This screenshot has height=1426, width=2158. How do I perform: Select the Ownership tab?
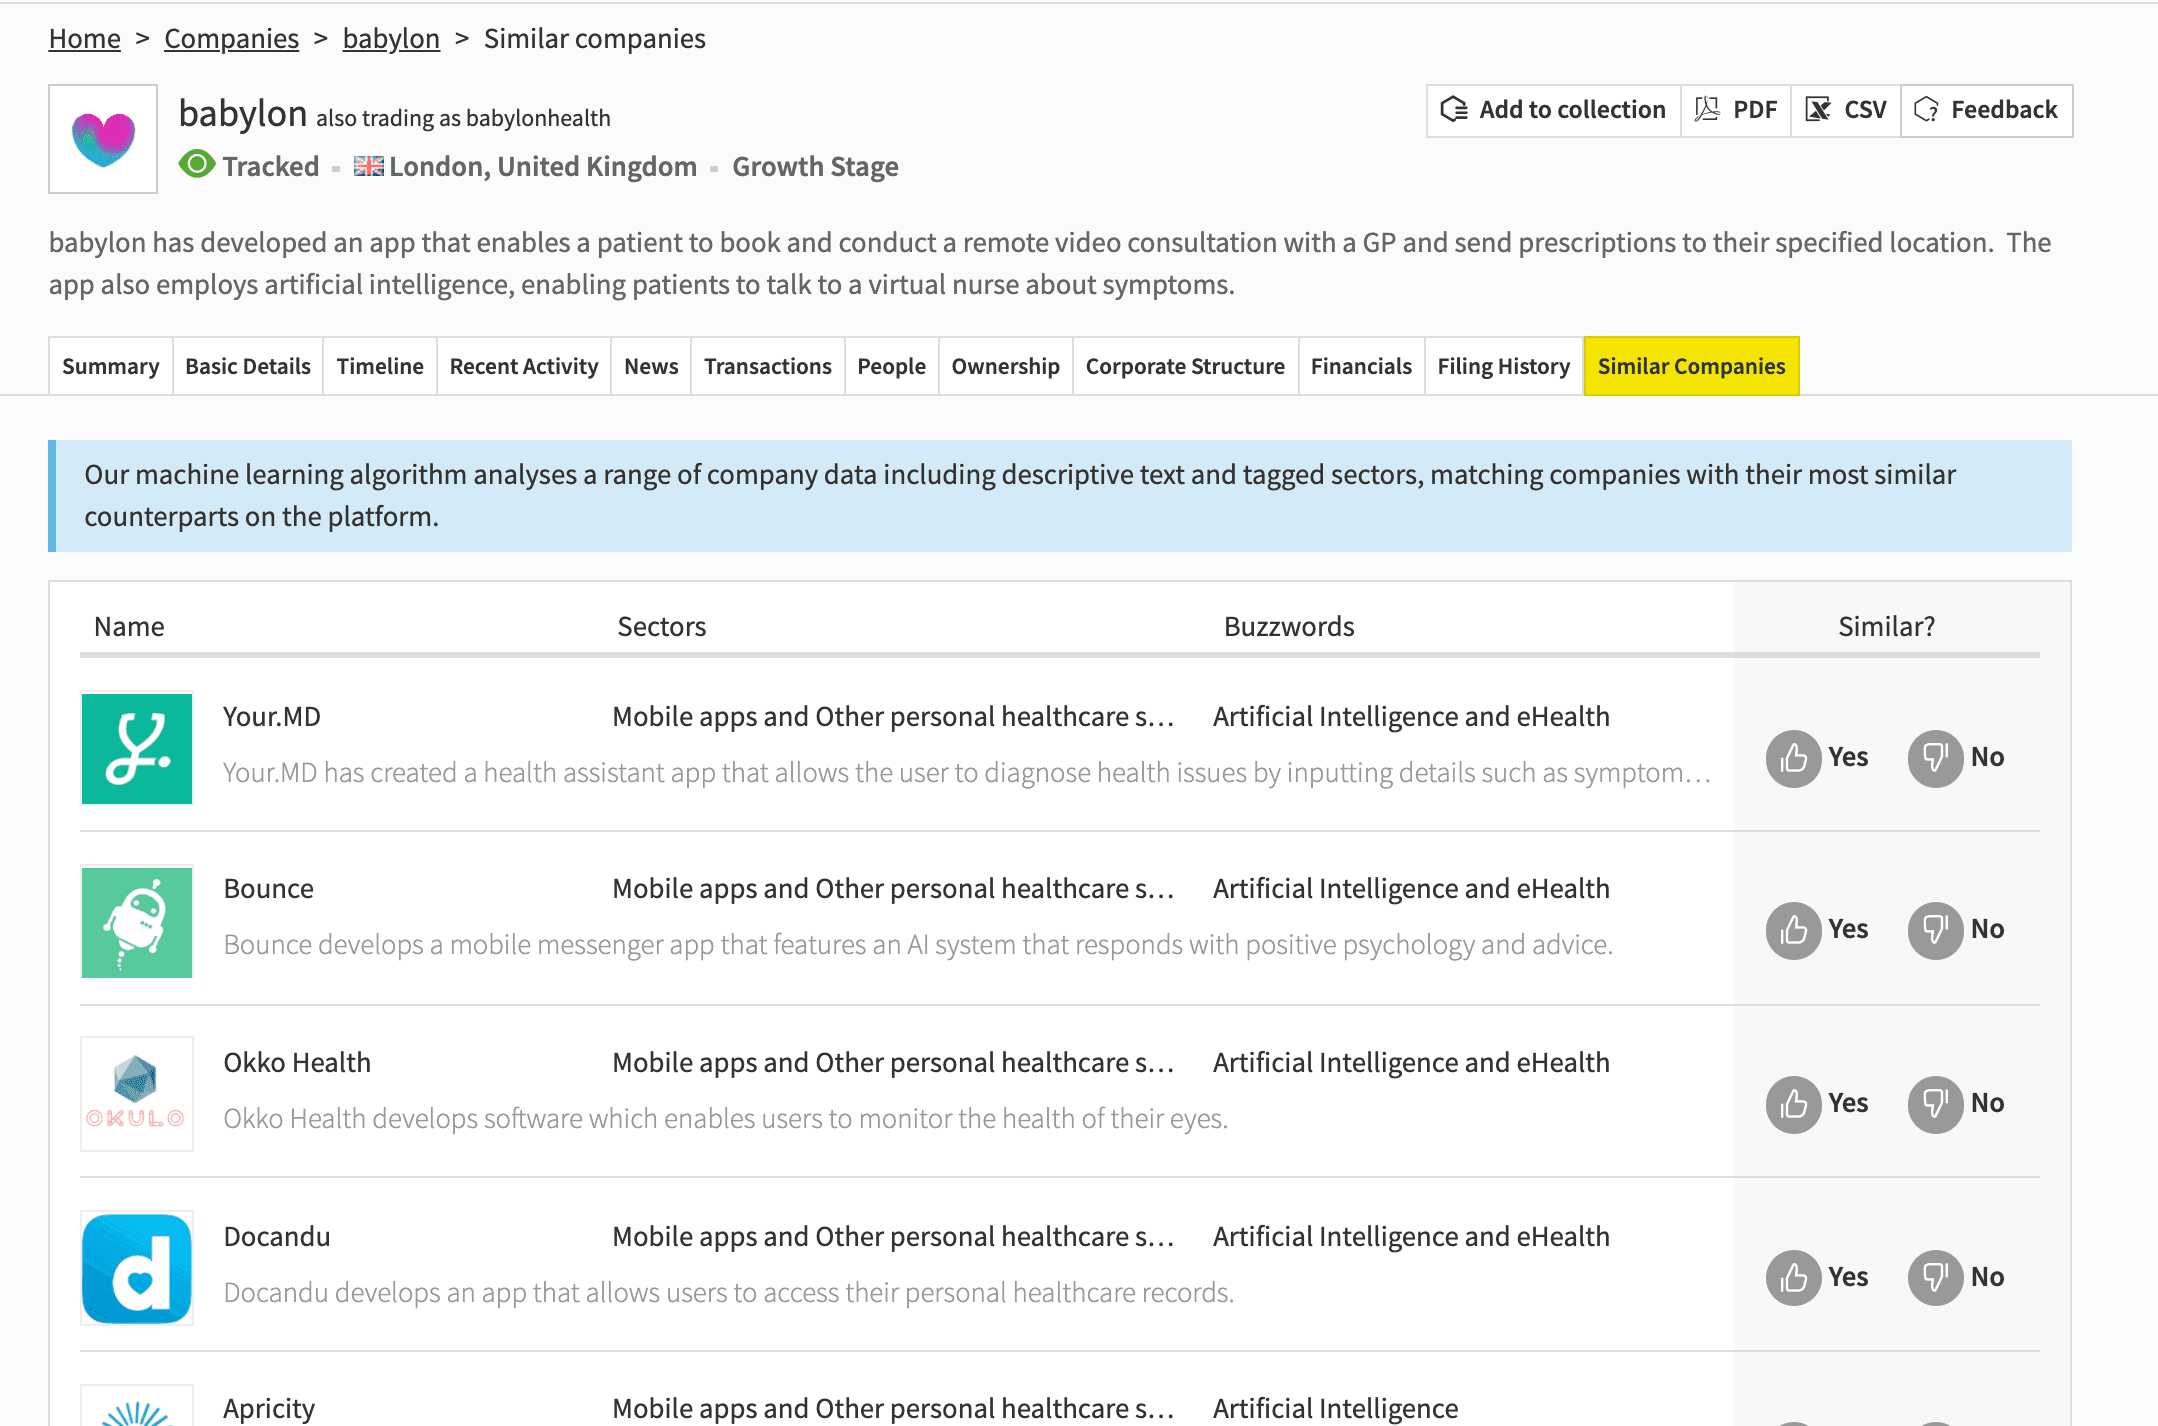[x=1006, y=366]
